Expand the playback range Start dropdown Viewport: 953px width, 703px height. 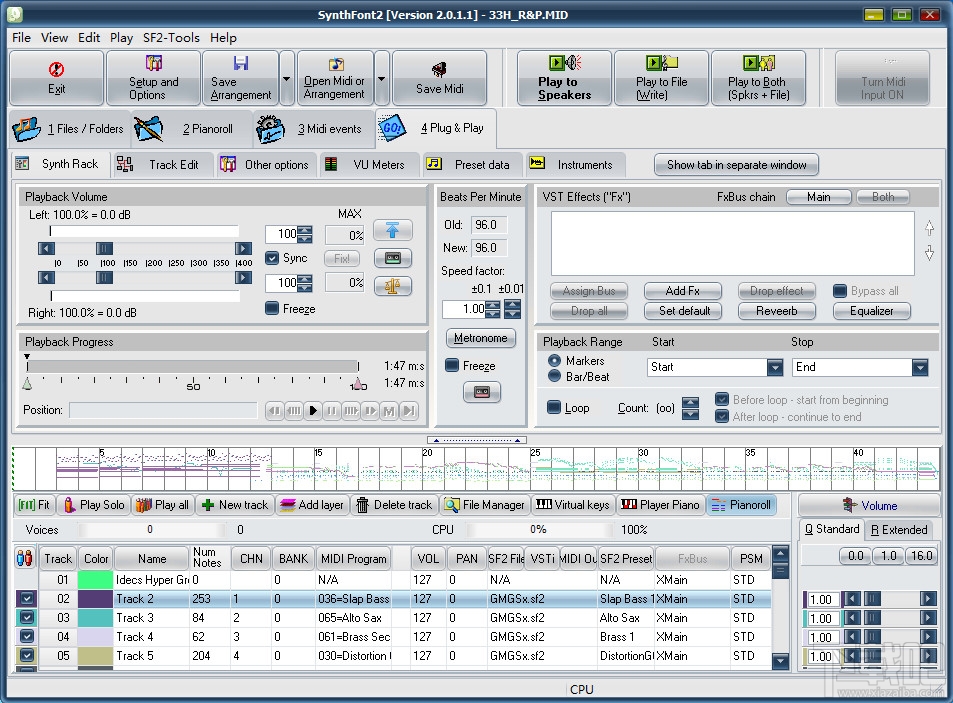click(x=774, y=368)
